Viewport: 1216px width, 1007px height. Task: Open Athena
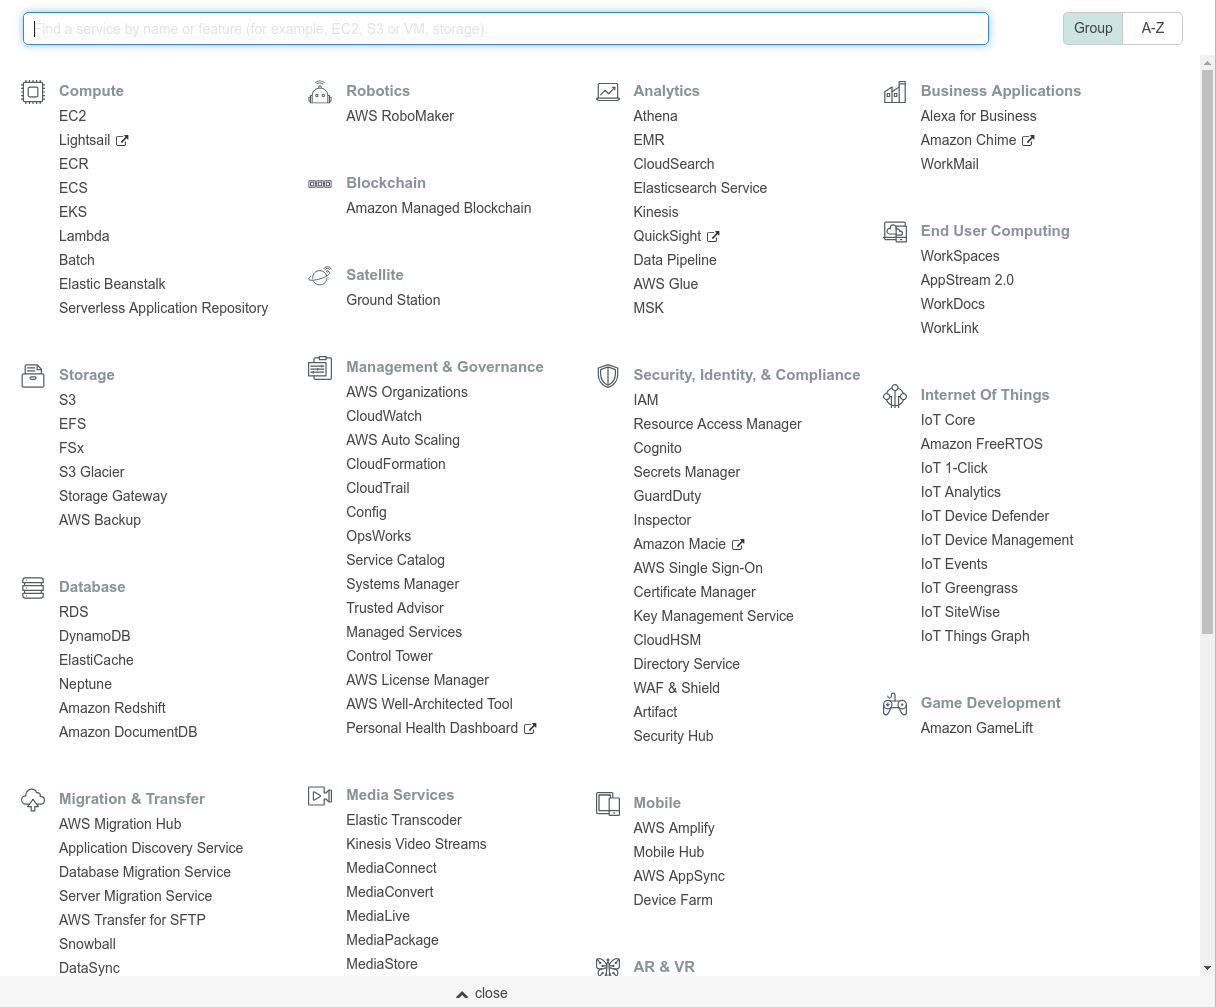[655, 116]
